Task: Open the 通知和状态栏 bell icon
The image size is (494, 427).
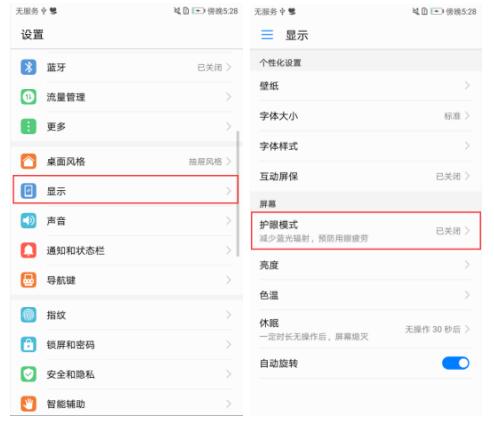Action: tap(28, 250)
